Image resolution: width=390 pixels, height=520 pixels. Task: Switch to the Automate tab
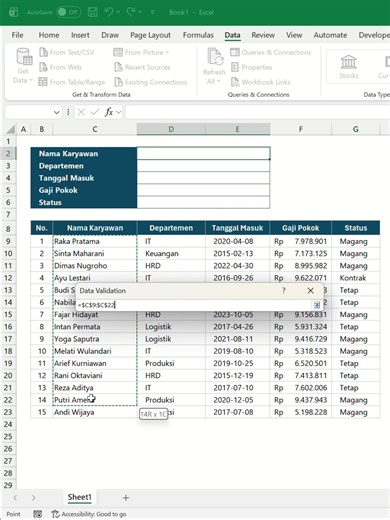coord(330,35)
